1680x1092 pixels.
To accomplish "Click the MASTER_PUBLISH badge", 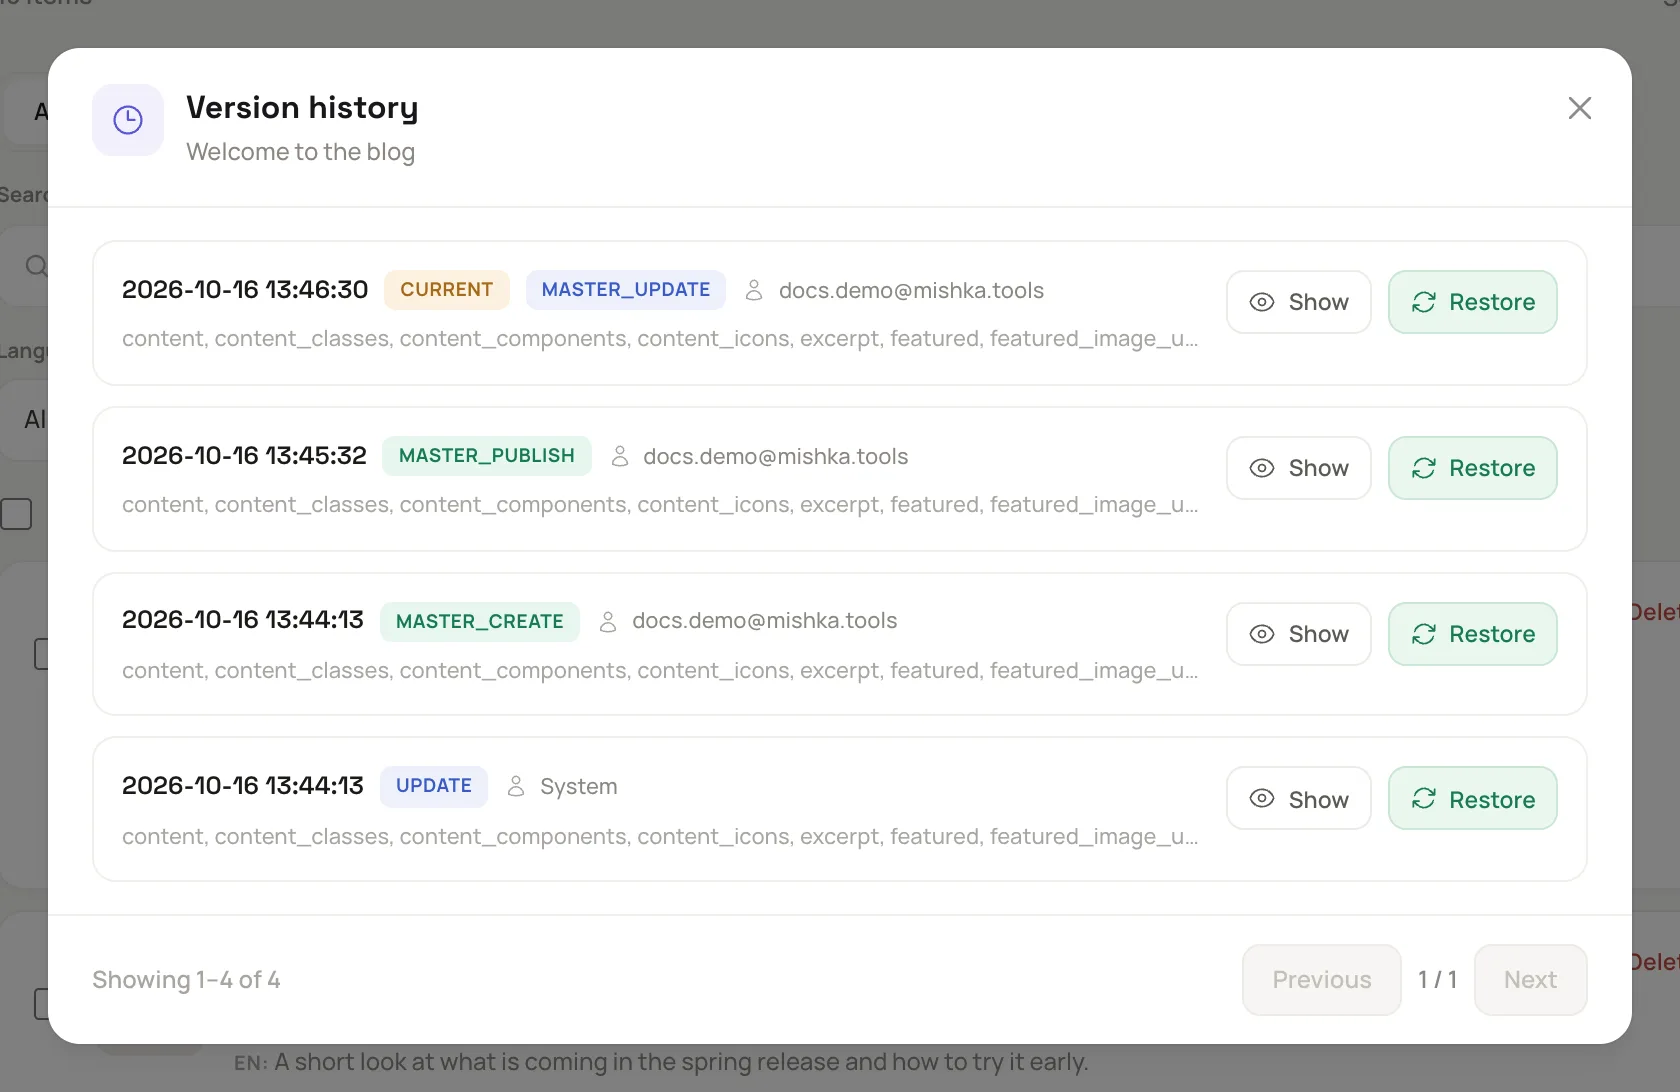I will click(487, 456).
